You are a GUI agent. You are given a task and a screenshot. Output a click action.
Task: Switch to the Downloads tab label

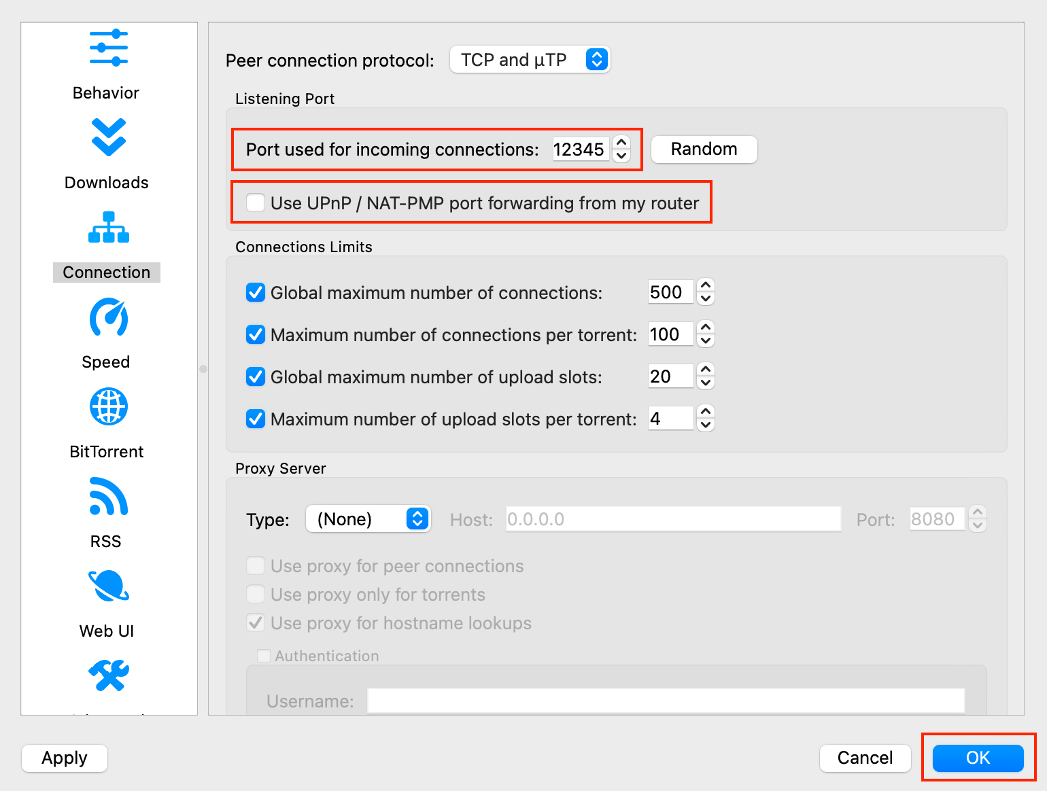point(106,182)
